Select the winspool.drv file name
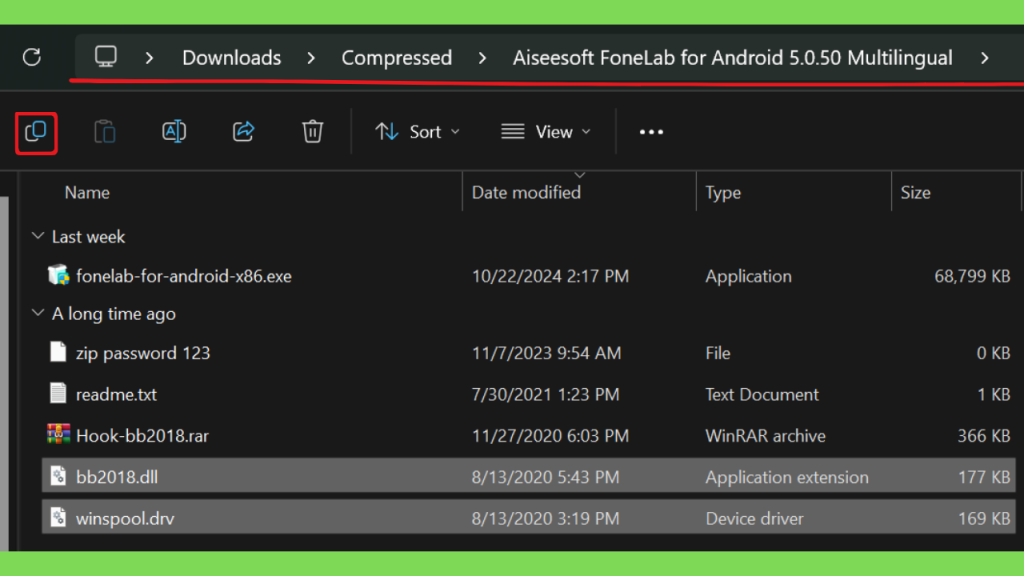Screen dimensions: 1024x576 point(125,519)
